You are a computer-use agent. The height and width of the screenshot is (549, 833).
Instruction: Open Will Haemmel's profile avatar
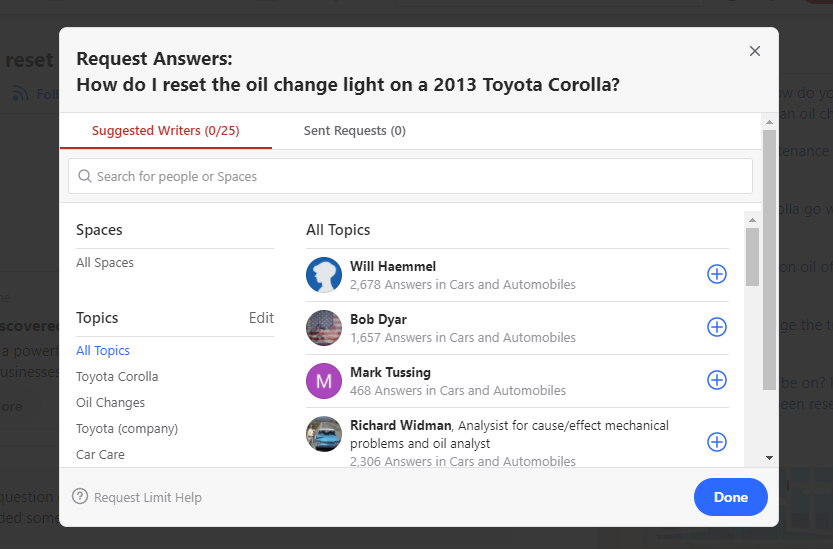(324, 275)
